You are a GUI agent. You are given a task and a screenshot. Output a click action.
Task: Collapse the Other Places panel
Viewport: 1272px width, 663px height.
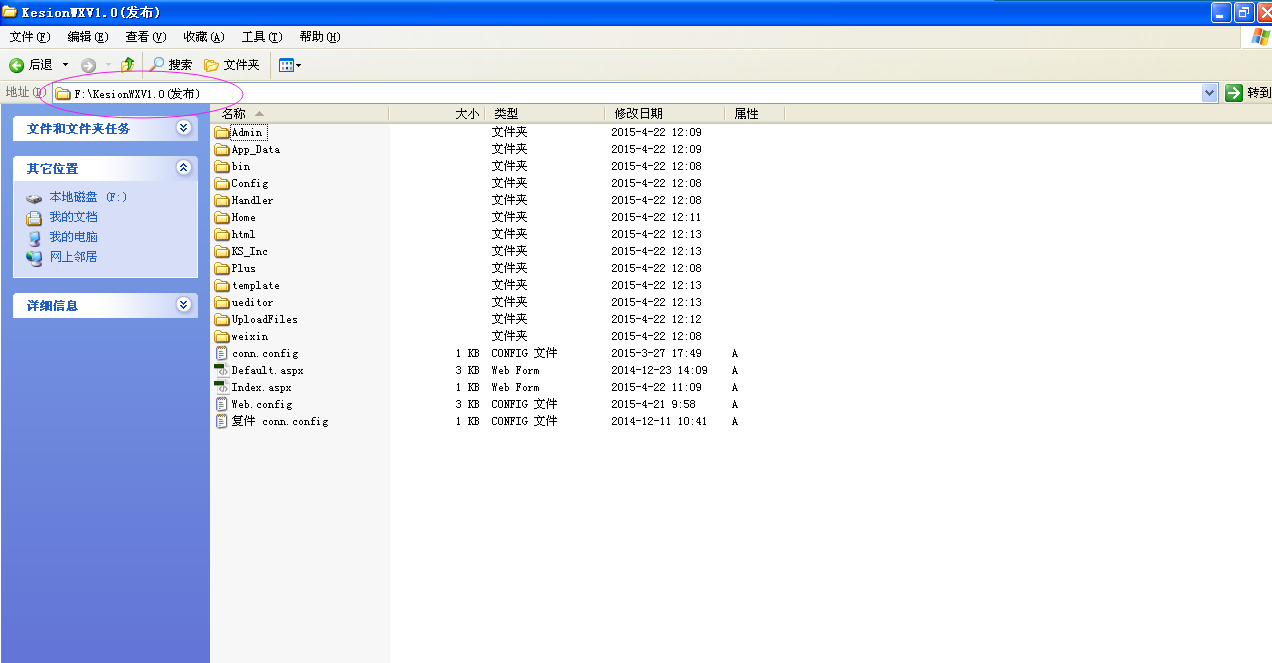tap(183, 168)
